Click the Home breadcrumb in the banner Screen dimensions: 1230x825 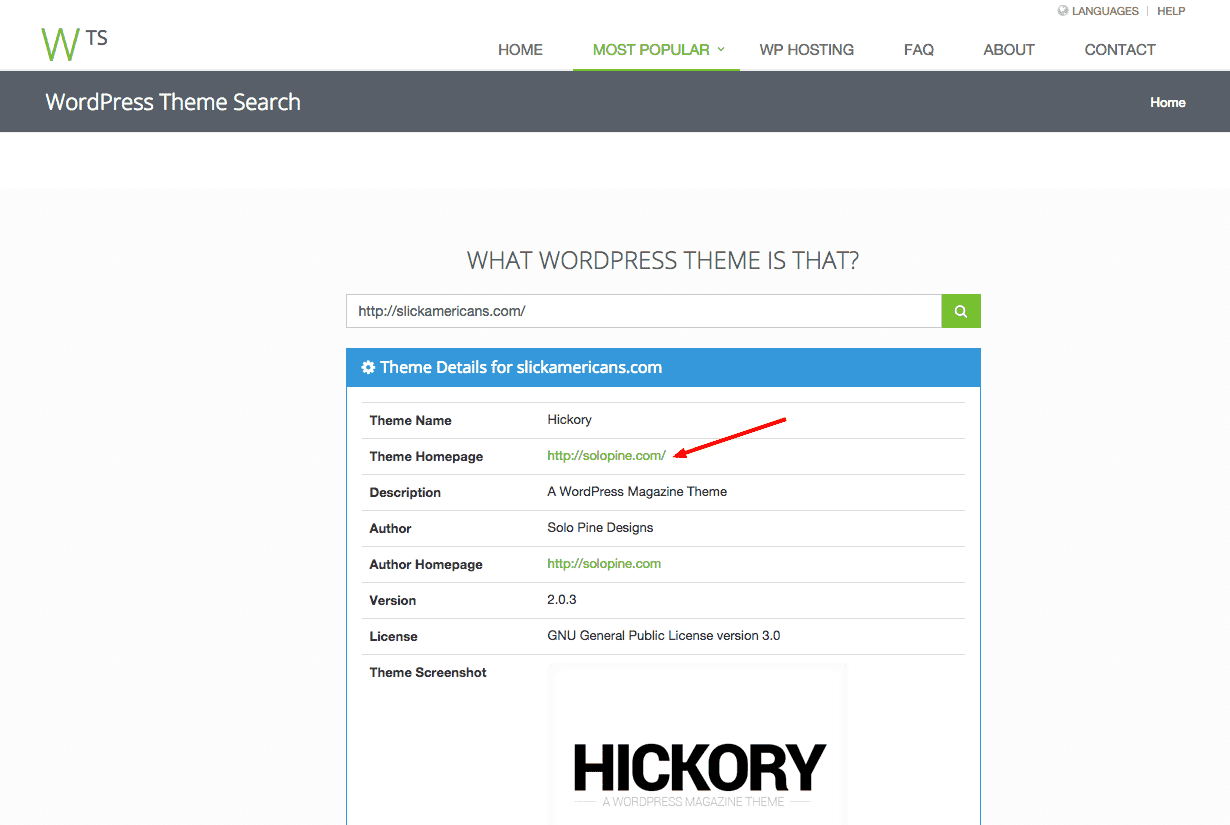1167,102
